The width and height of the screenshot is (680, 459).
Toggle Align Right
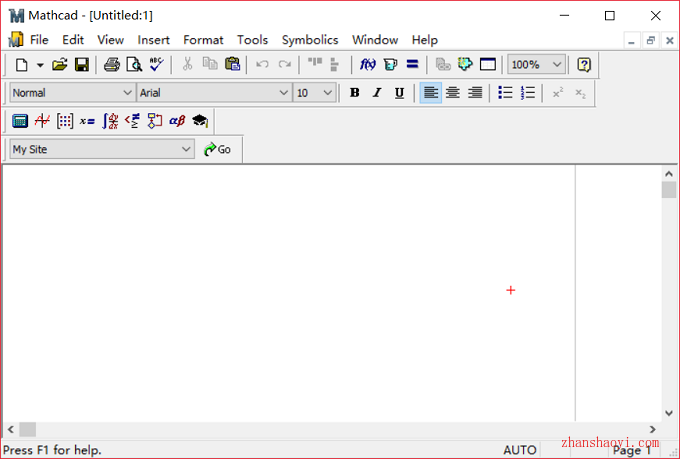point(475,92)
